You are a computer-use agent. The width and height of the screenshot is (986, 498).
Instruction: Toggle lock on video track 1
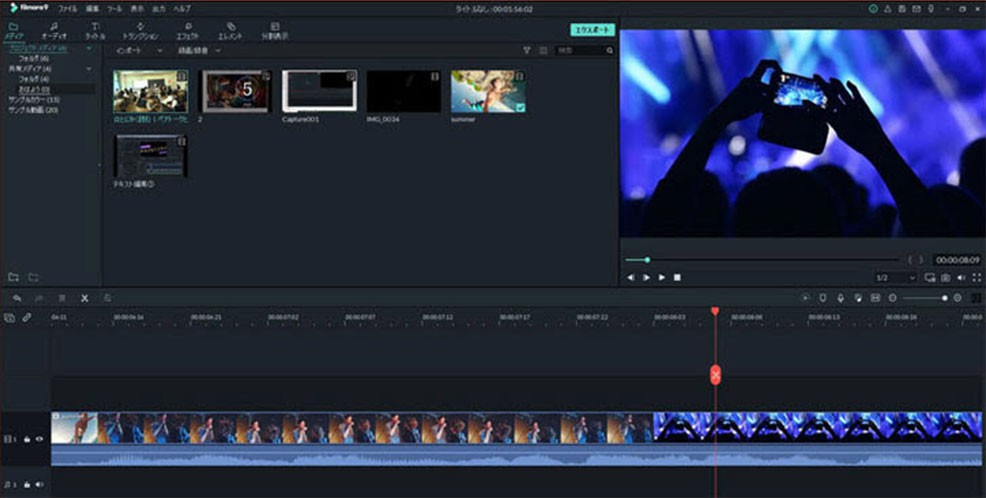(x=26, y=440)
